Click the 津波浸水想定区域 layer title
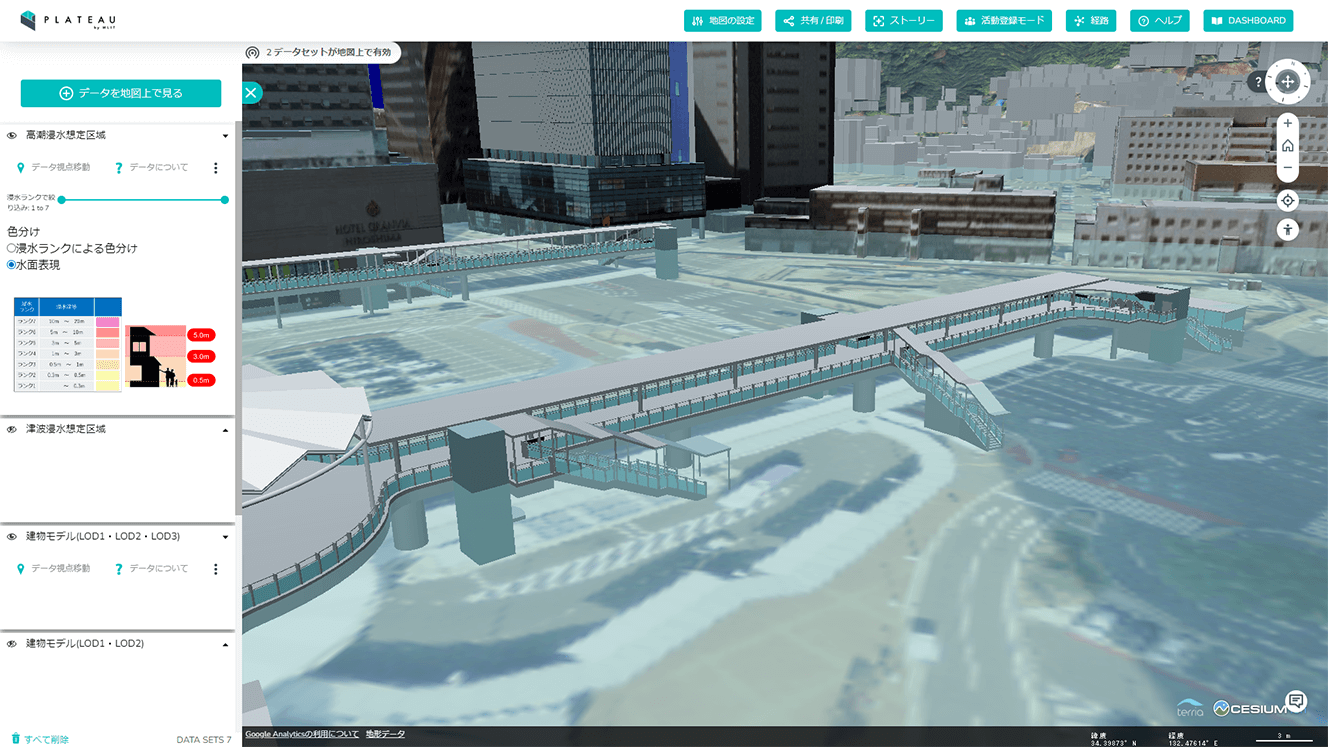The image size is (1328, 747). 66,429
